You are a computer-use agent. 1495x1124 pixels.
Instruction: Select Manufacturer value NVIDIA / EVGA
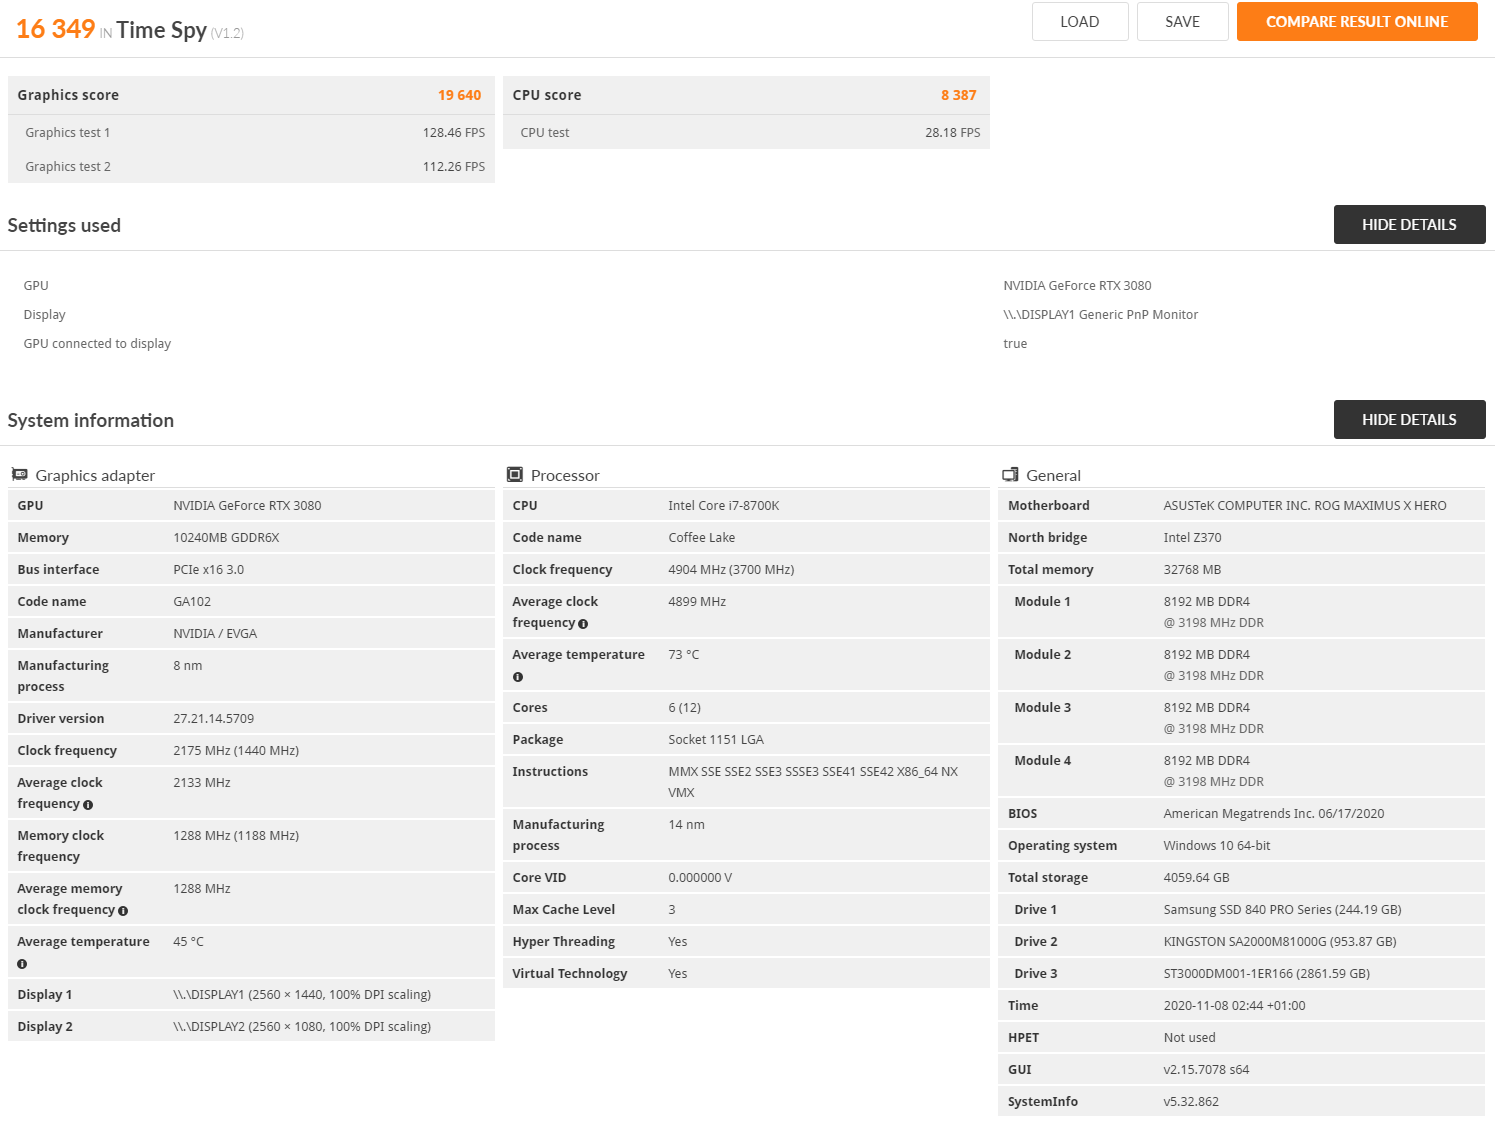215,633
